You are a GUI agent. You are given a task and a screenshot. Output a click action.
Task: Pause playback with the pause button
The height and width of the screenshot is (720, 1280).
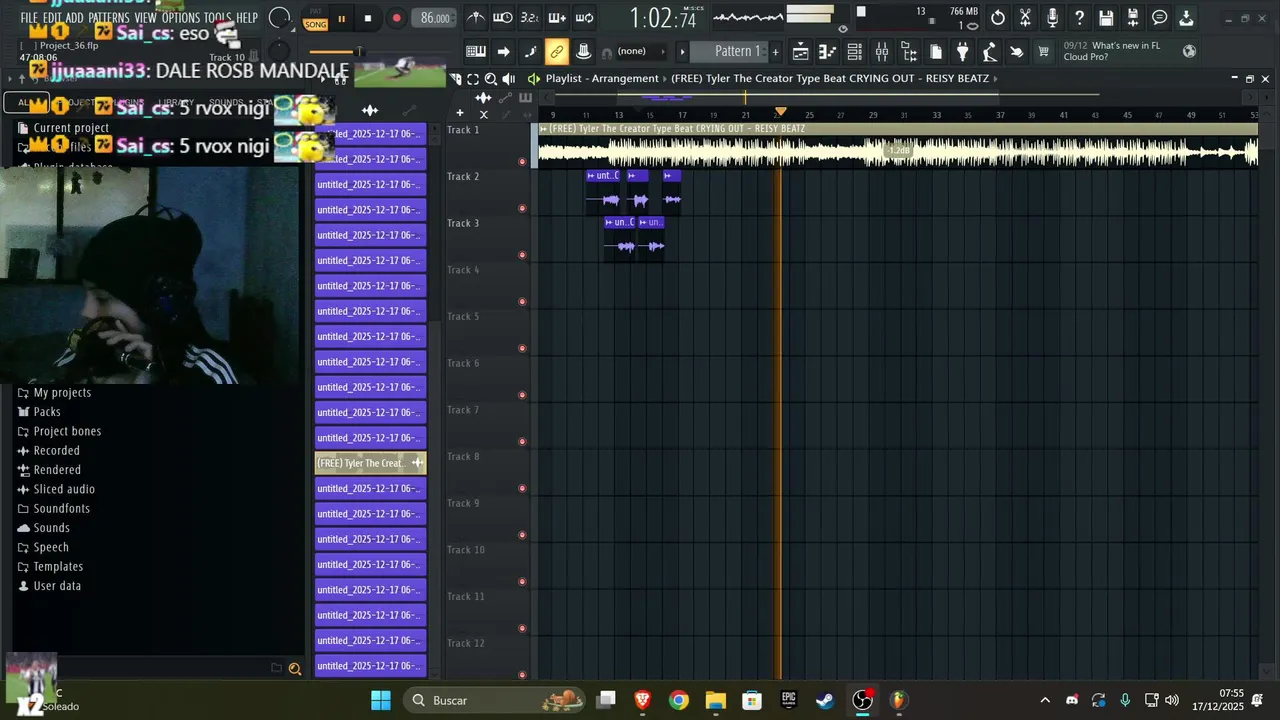(x=341, y=18)
